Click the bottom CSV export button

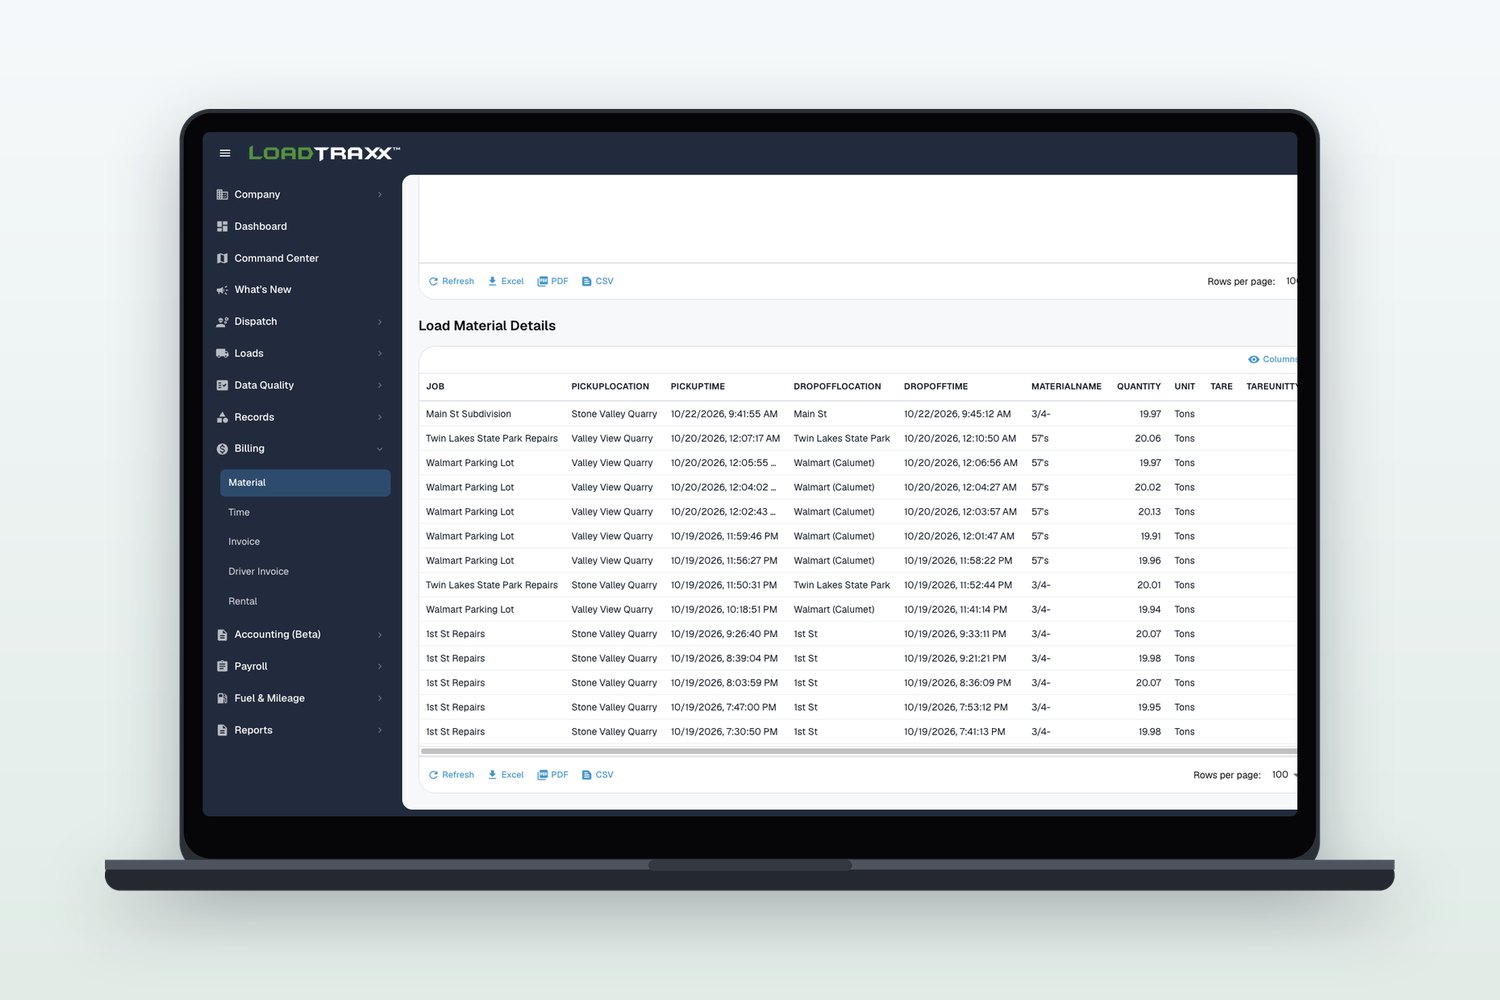click(x=598, y=775)
